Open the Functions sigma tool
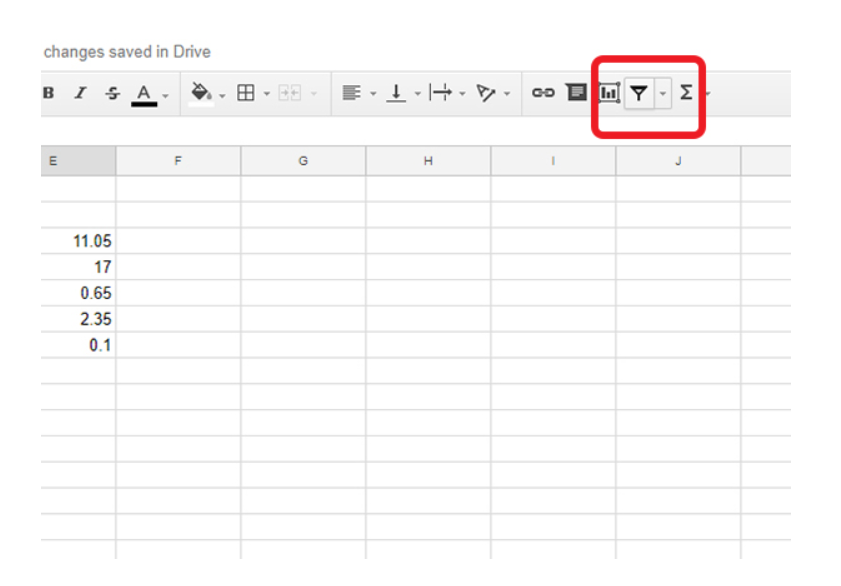 point(687,92)
